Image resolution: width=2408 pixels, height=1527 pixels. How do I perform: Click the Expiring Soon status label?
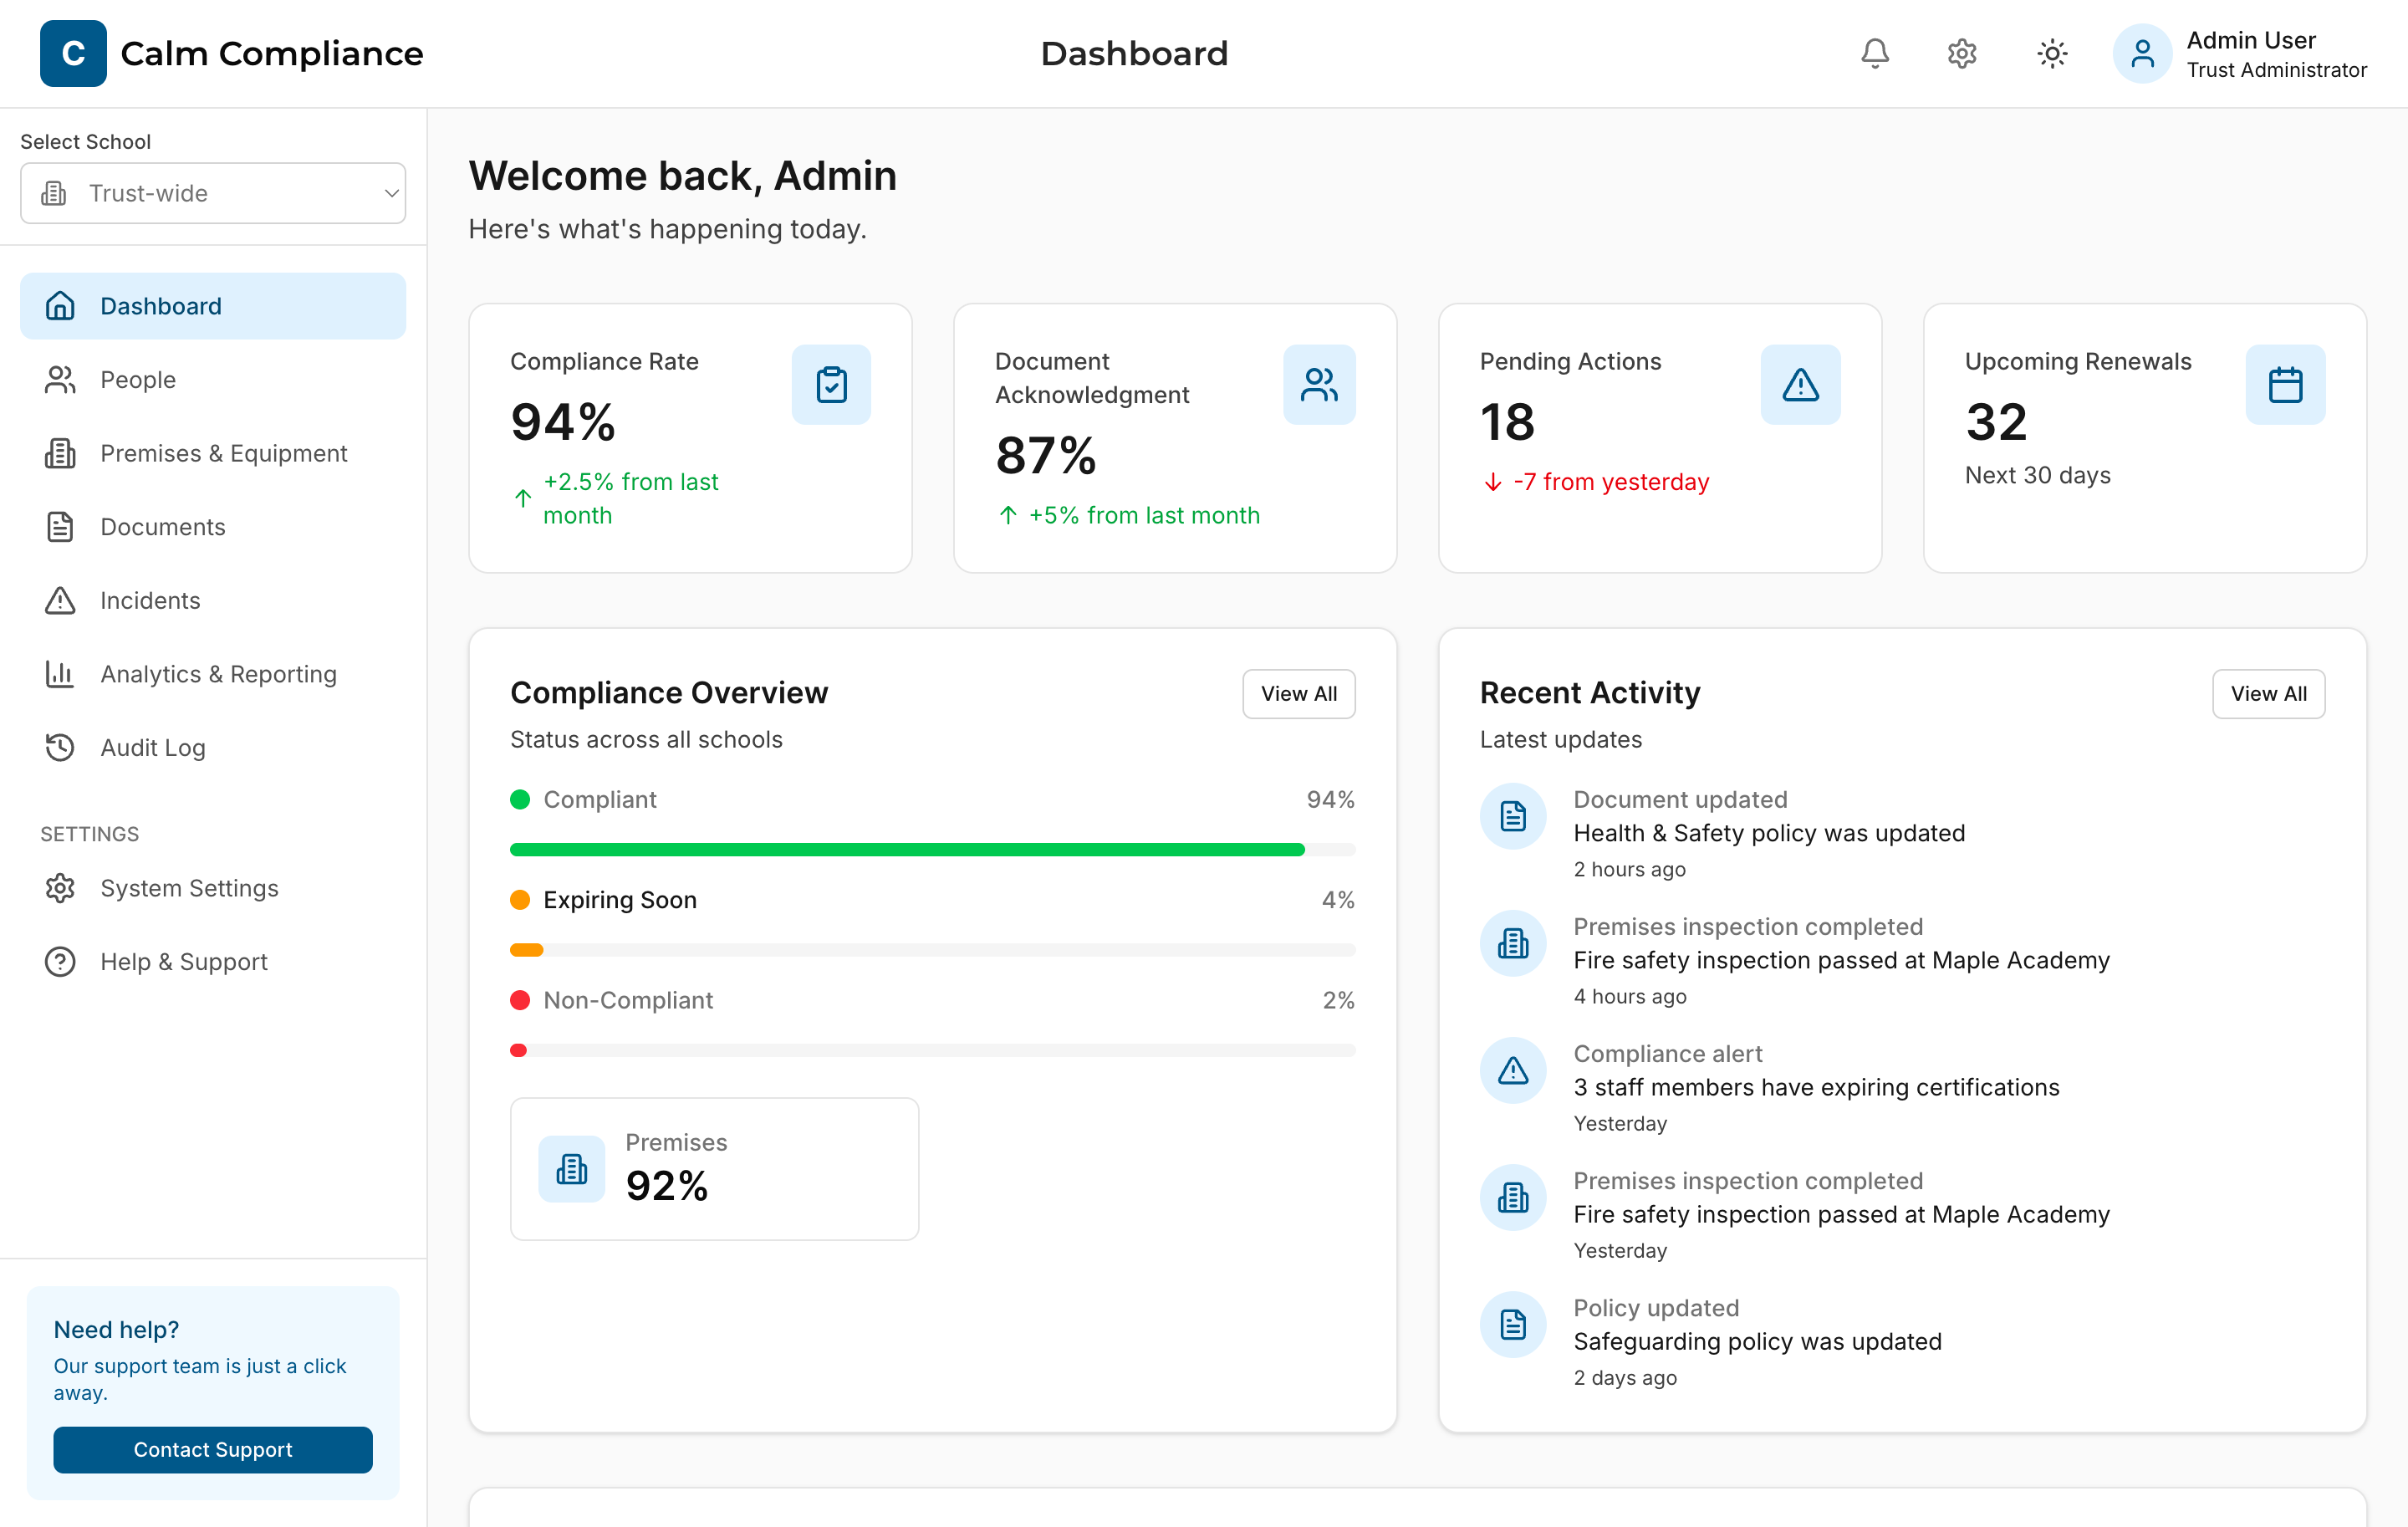[620, 900]
